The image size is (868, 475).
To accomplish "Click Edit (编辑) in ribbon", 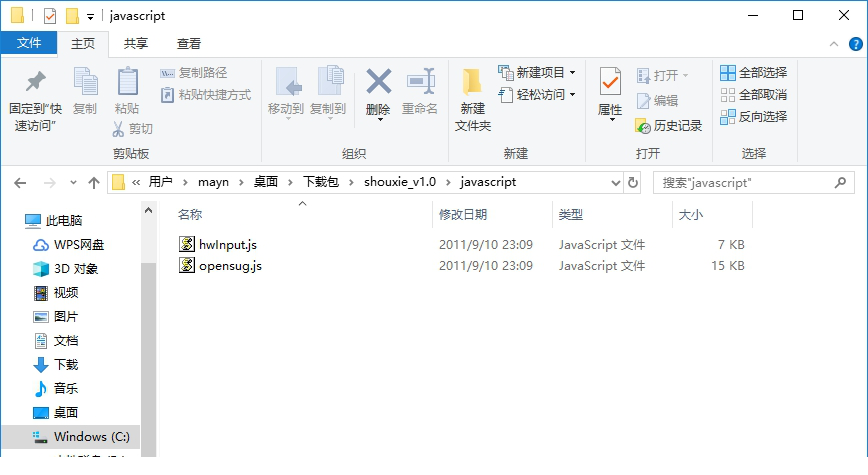I will point(658,101).
